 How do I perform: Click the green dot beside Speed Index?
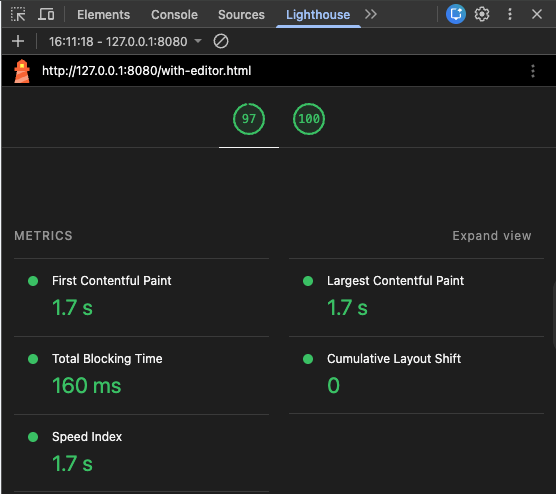coord(33,437)
